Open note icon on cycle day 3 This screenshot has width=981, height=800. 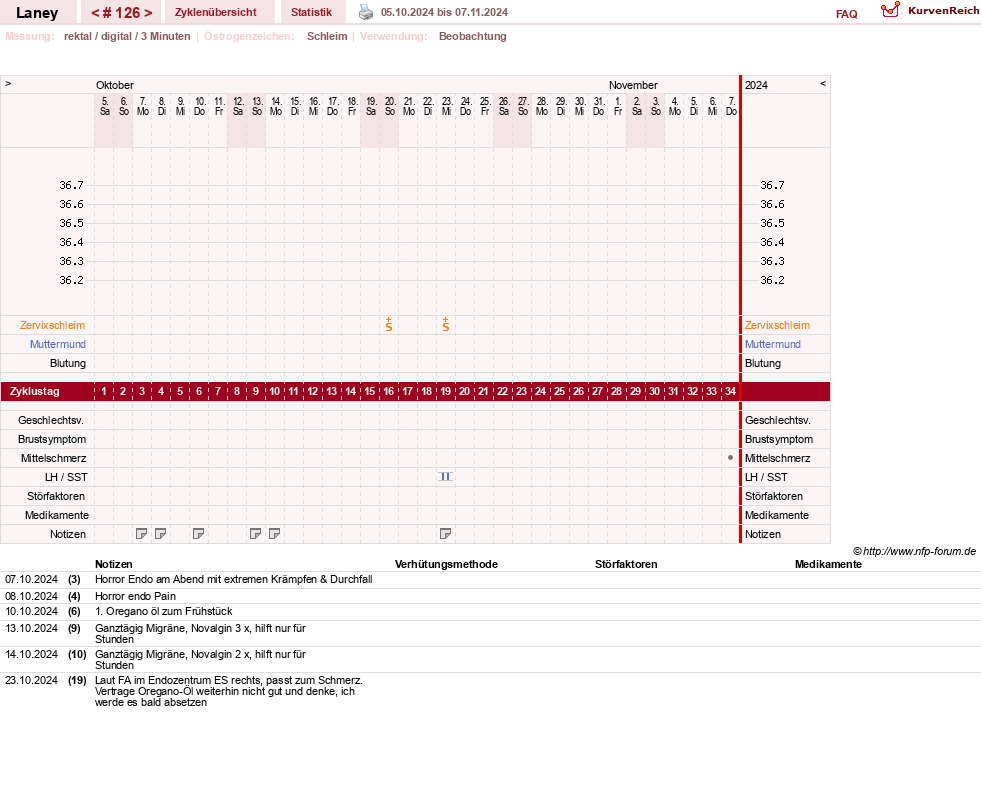click(141, 534)
